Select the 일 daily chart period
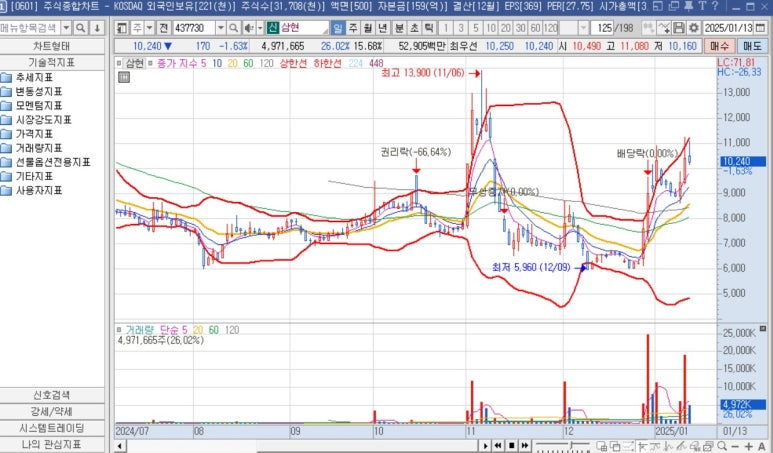This screenshot has width=773, height=453. tap(338, 28)
